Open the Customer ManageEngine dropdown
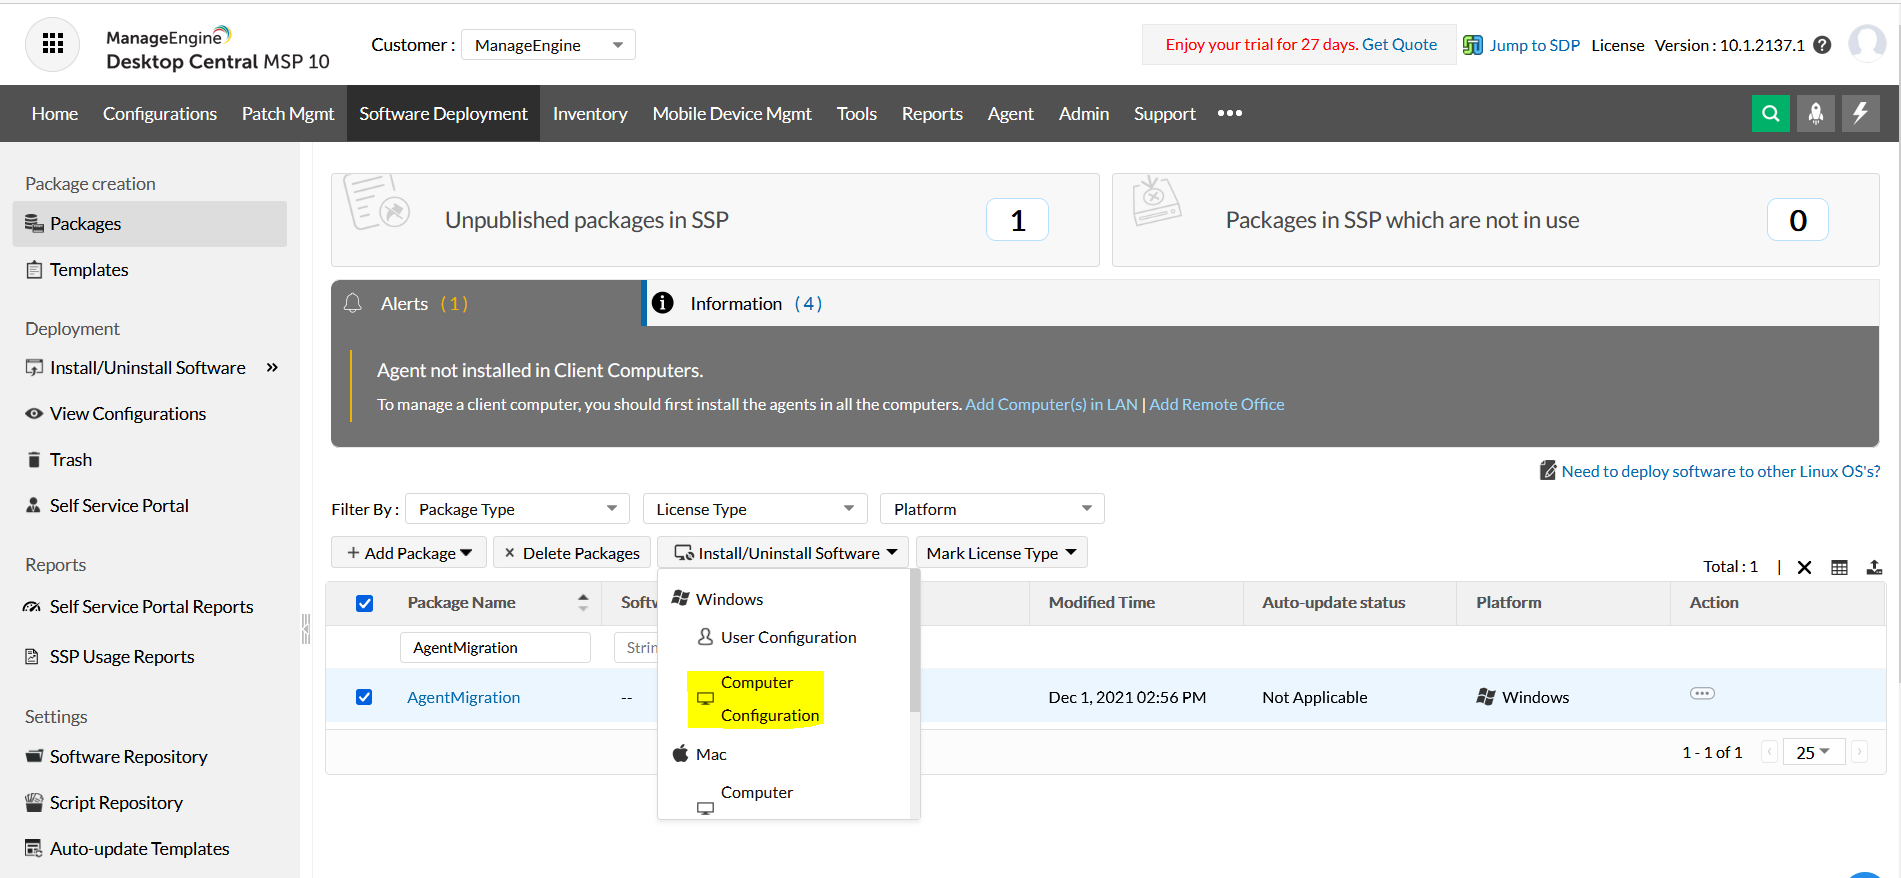The width and height of the screenshot is (1901, 878). (x=548, y=45)
